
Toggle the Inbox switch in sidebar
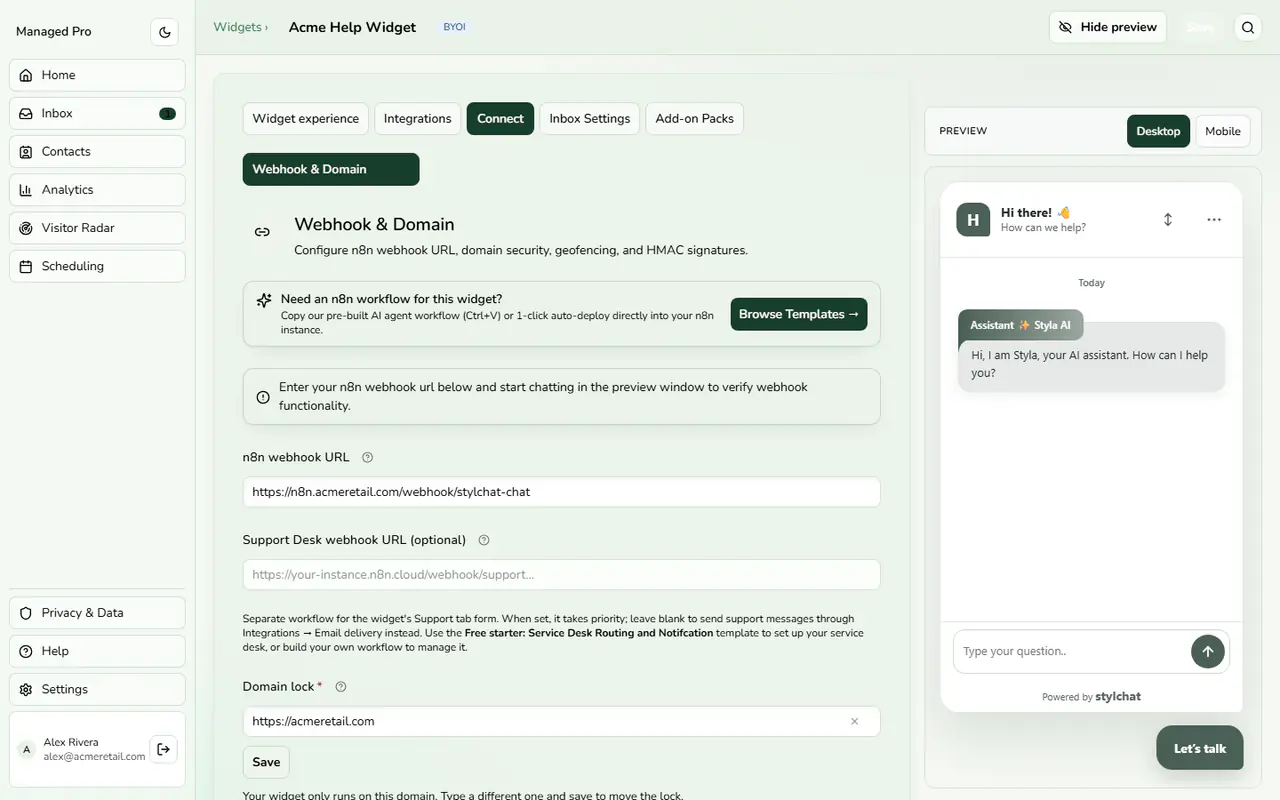[x=167, y=113]
